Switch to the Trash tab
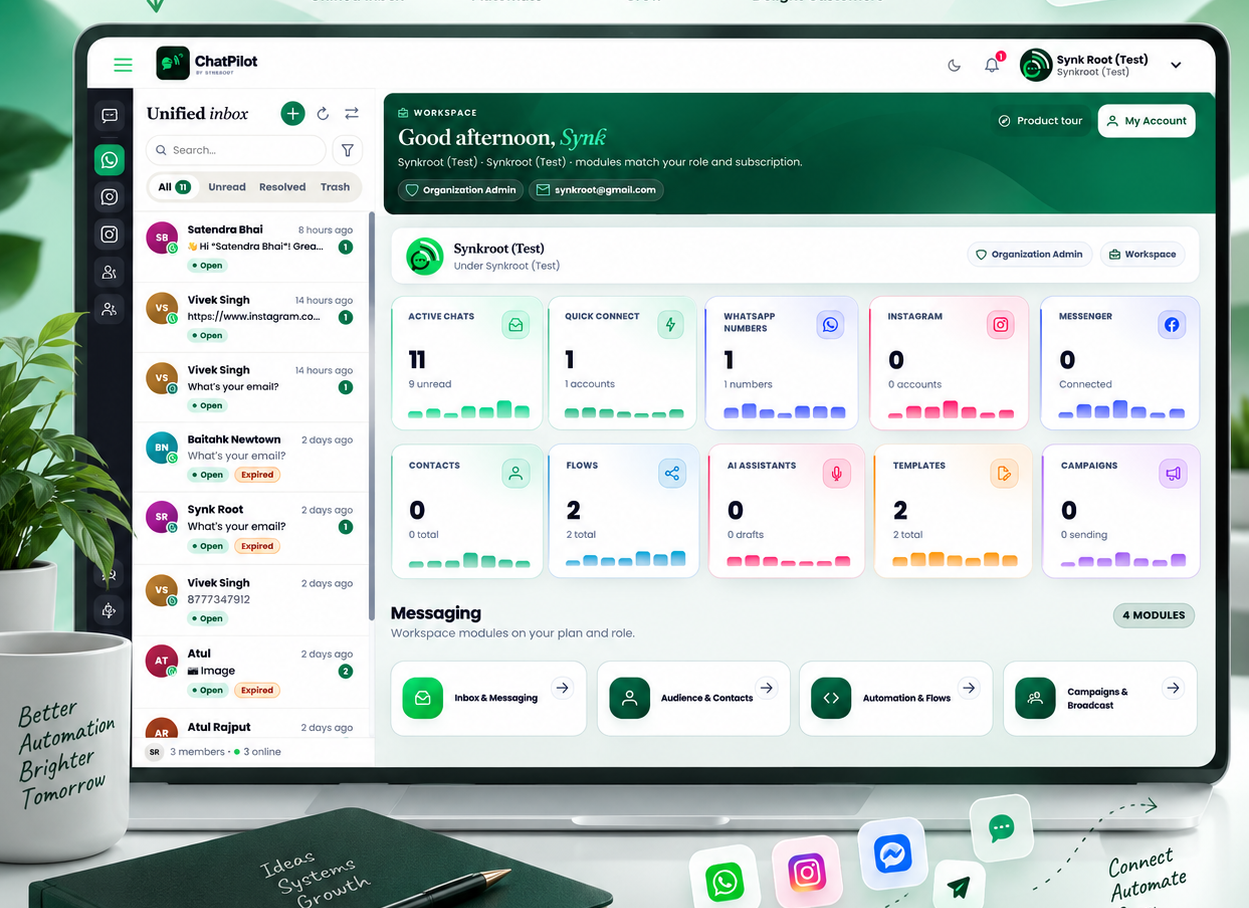The width and height of the screenshot is (1249, 908). coord(335,187)
